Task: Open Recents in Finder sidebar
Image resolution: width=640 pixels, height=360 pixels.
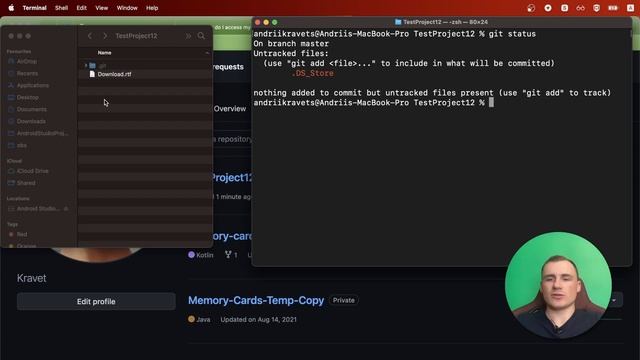Action: point(27,73)
